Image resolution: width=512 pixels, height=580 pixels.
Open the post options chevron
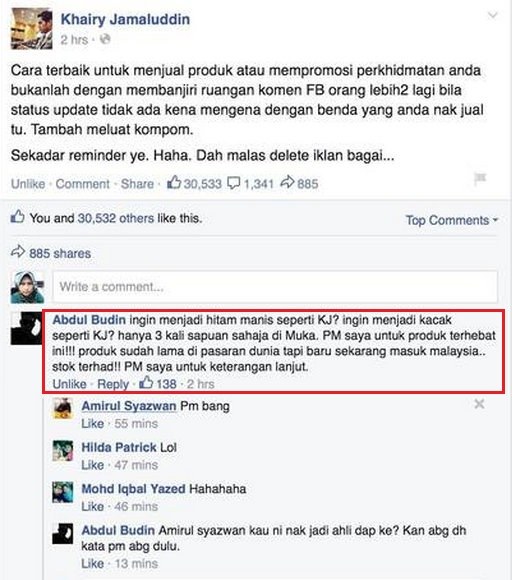(492, 16)
